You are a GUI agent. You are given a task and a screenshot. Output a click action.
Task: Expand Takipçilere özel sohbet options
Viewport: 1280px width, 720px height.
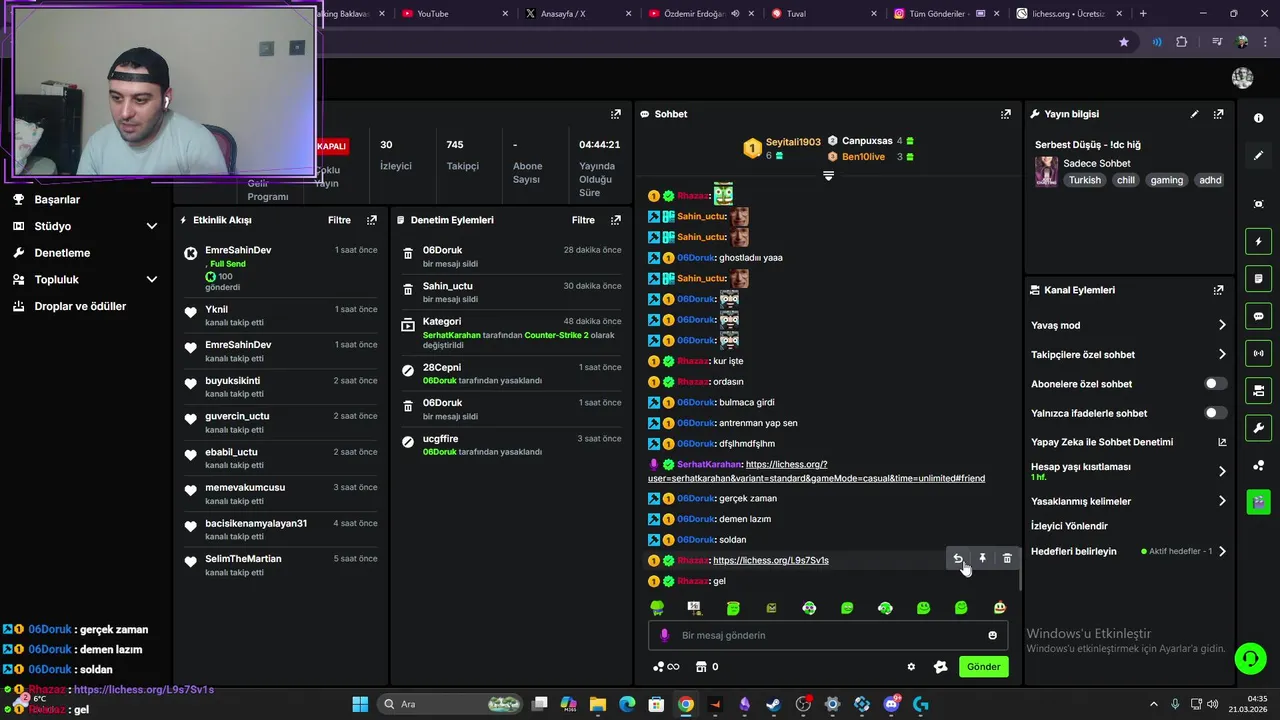click(x=1222, y=354)
